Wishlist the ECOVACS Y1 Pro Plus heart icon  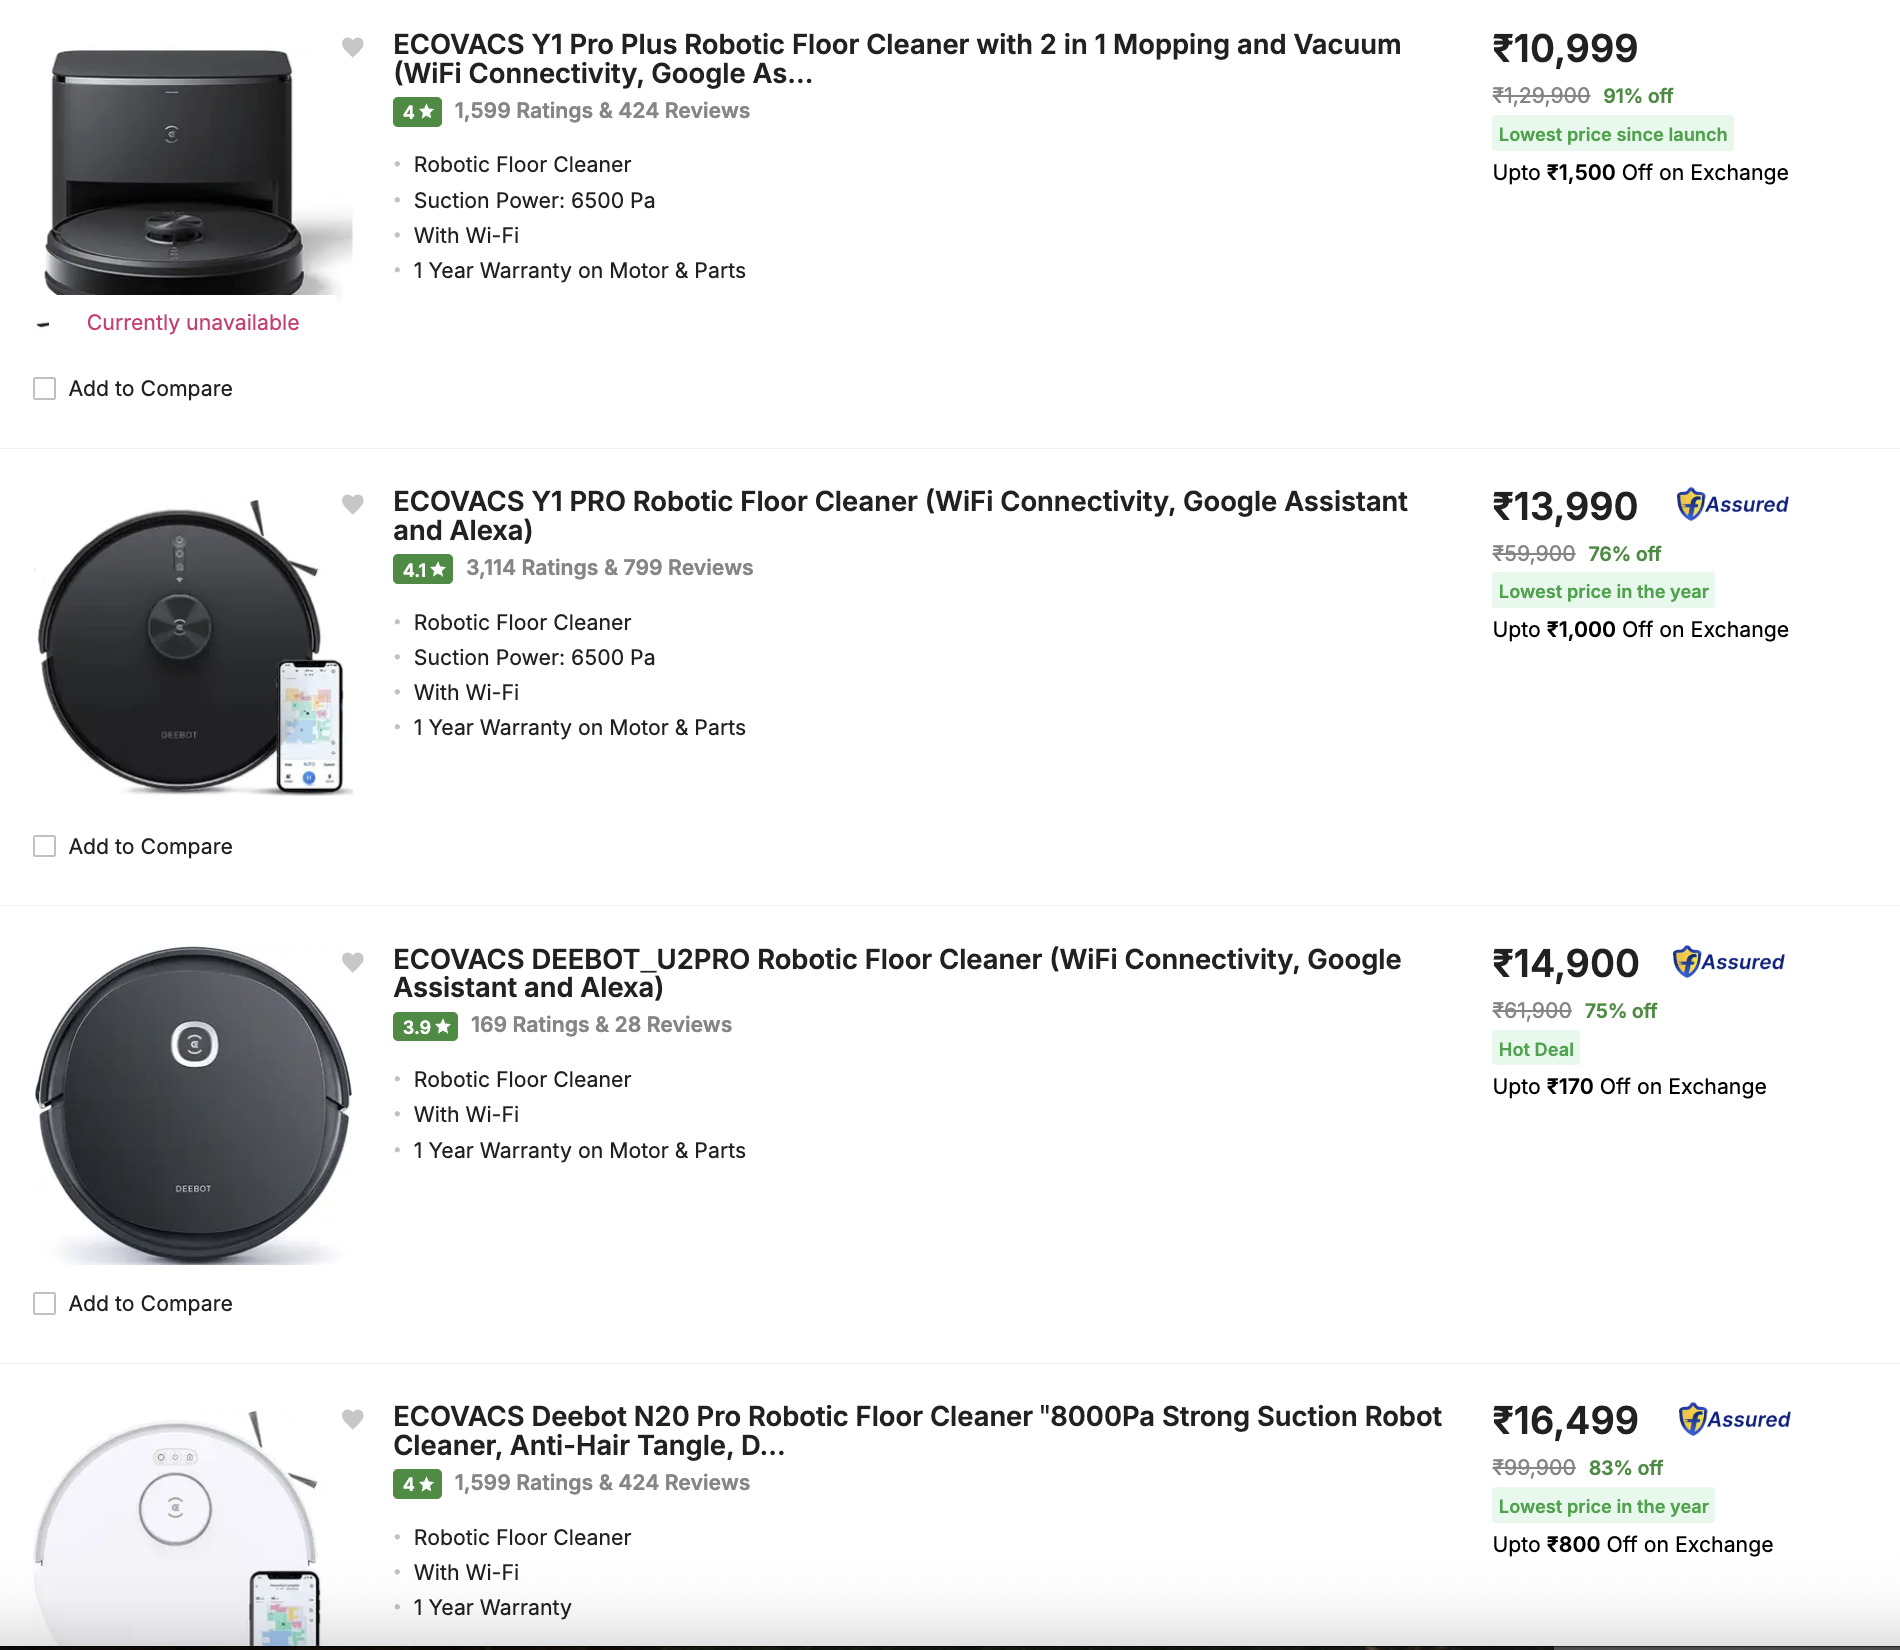click(x=352, y=47)
